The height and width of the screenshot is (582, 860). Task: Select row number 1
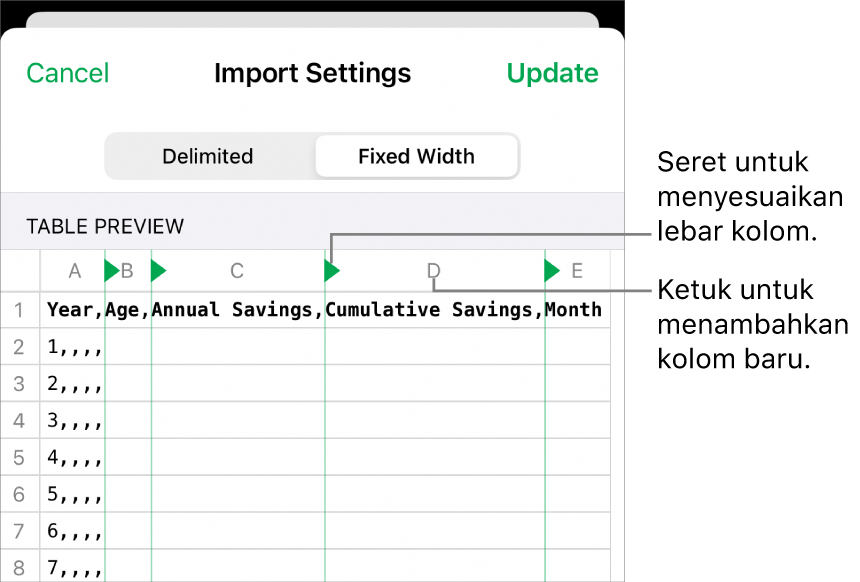(x=20, y=310)
